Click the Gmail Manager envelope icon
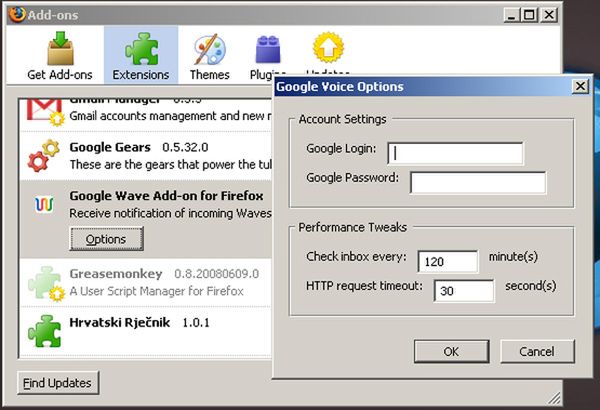The height and width of the screenshot is (410, 600). coord(44,111)
